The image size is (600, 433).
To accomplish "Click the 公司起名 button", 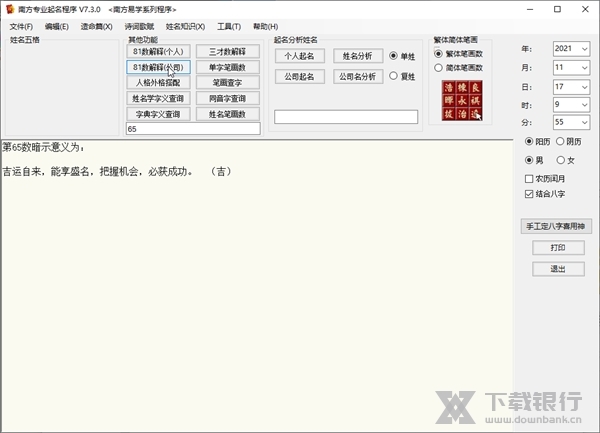I will pos(300,77).
